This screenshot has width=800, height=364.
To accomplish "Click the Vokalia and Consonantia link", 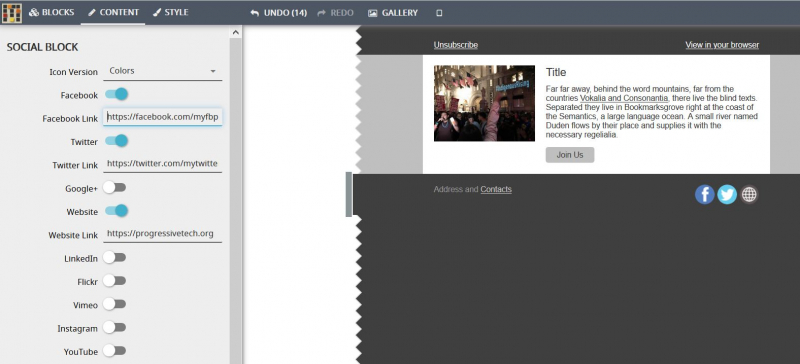I will point(624,98).
